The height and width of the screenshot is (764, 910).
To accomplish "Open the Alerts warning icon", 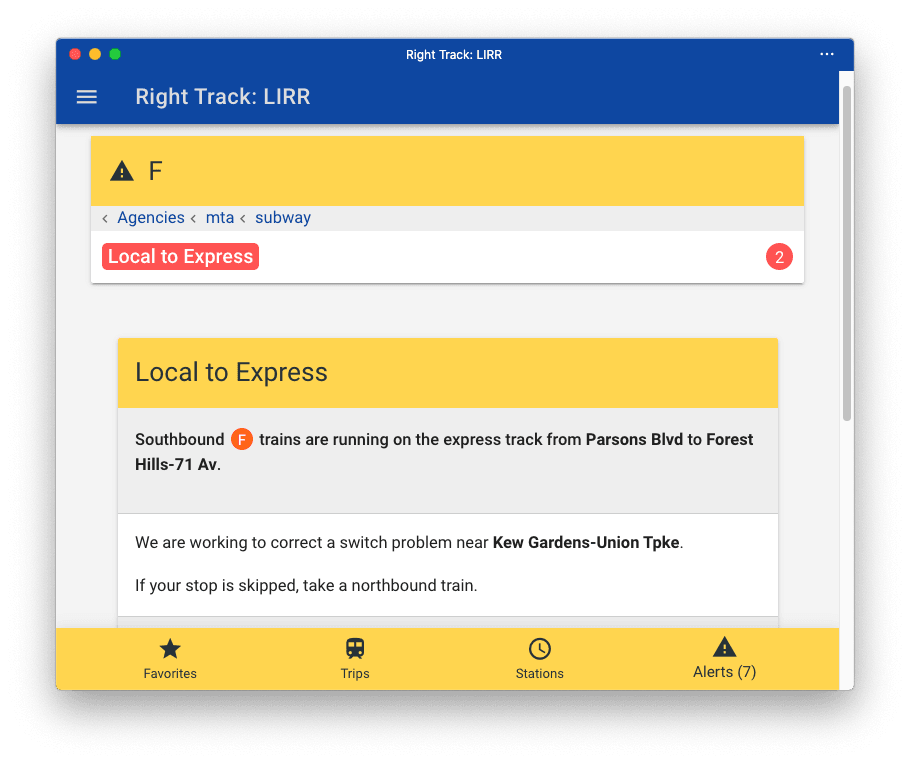I will pos(724,645).
